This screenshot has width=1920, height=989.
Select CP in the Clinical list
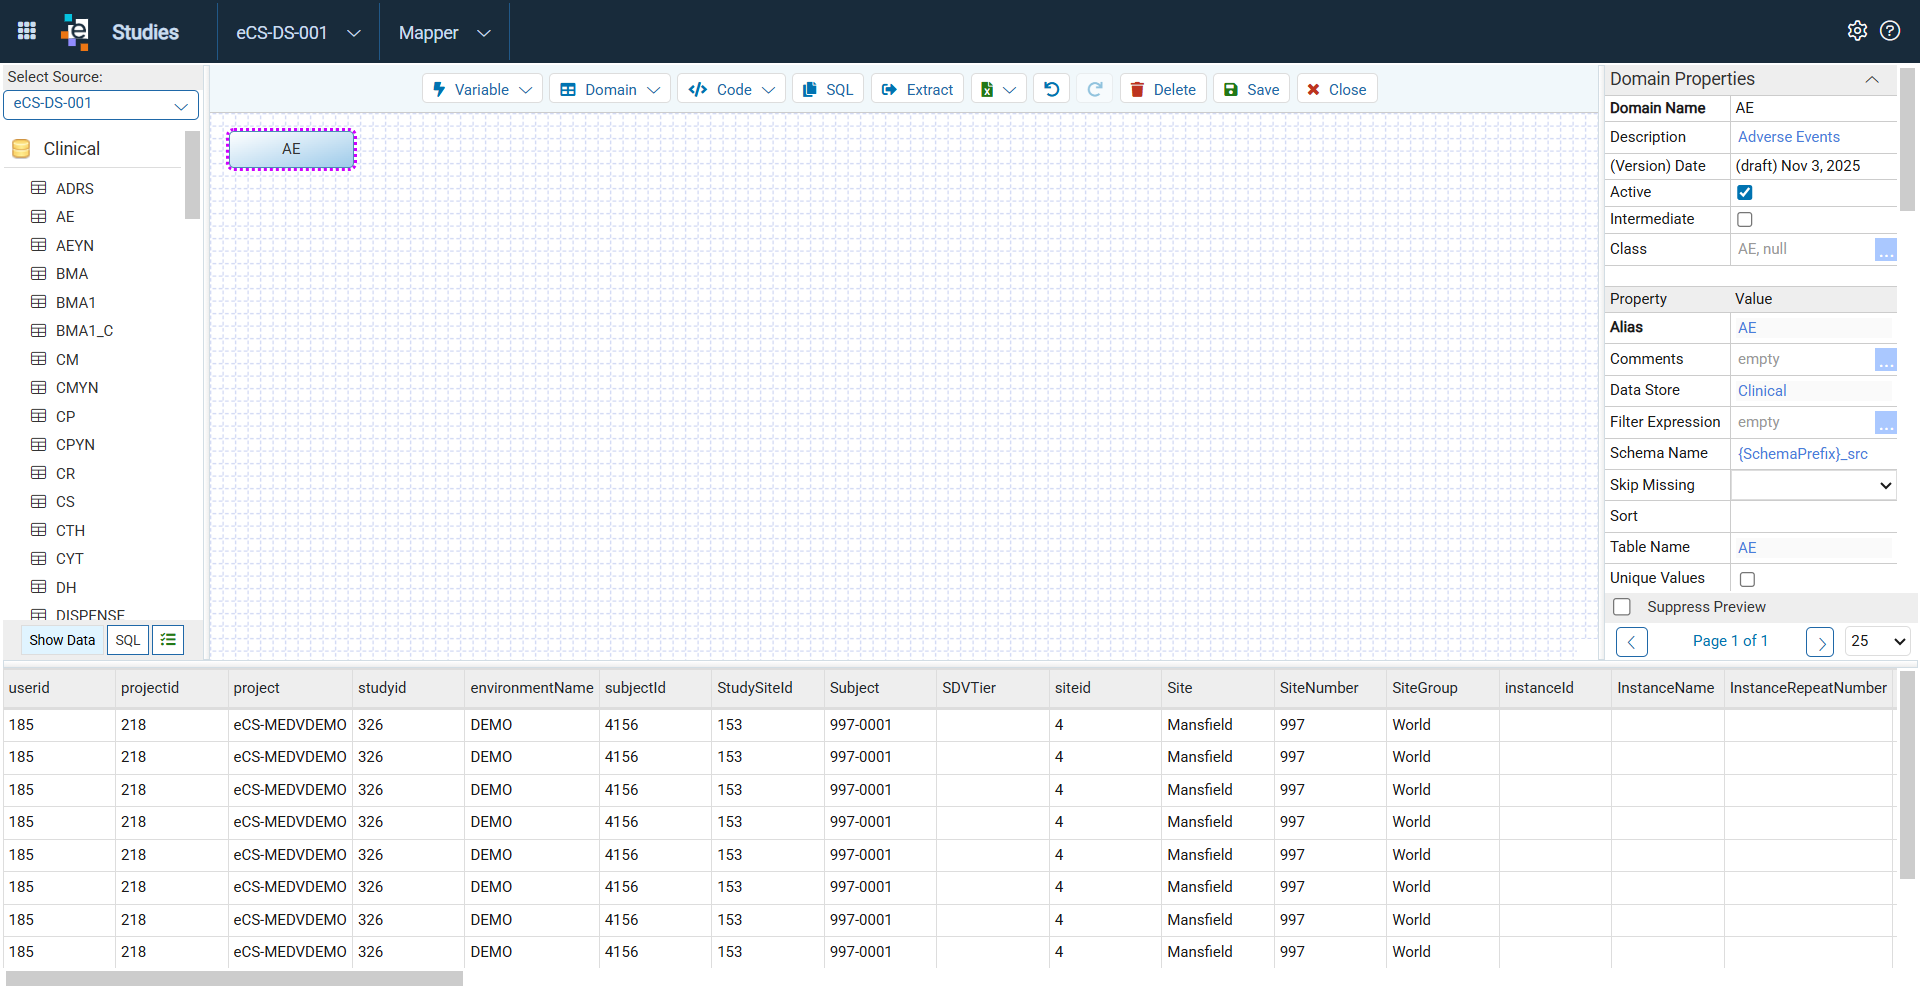pos(65,416)
